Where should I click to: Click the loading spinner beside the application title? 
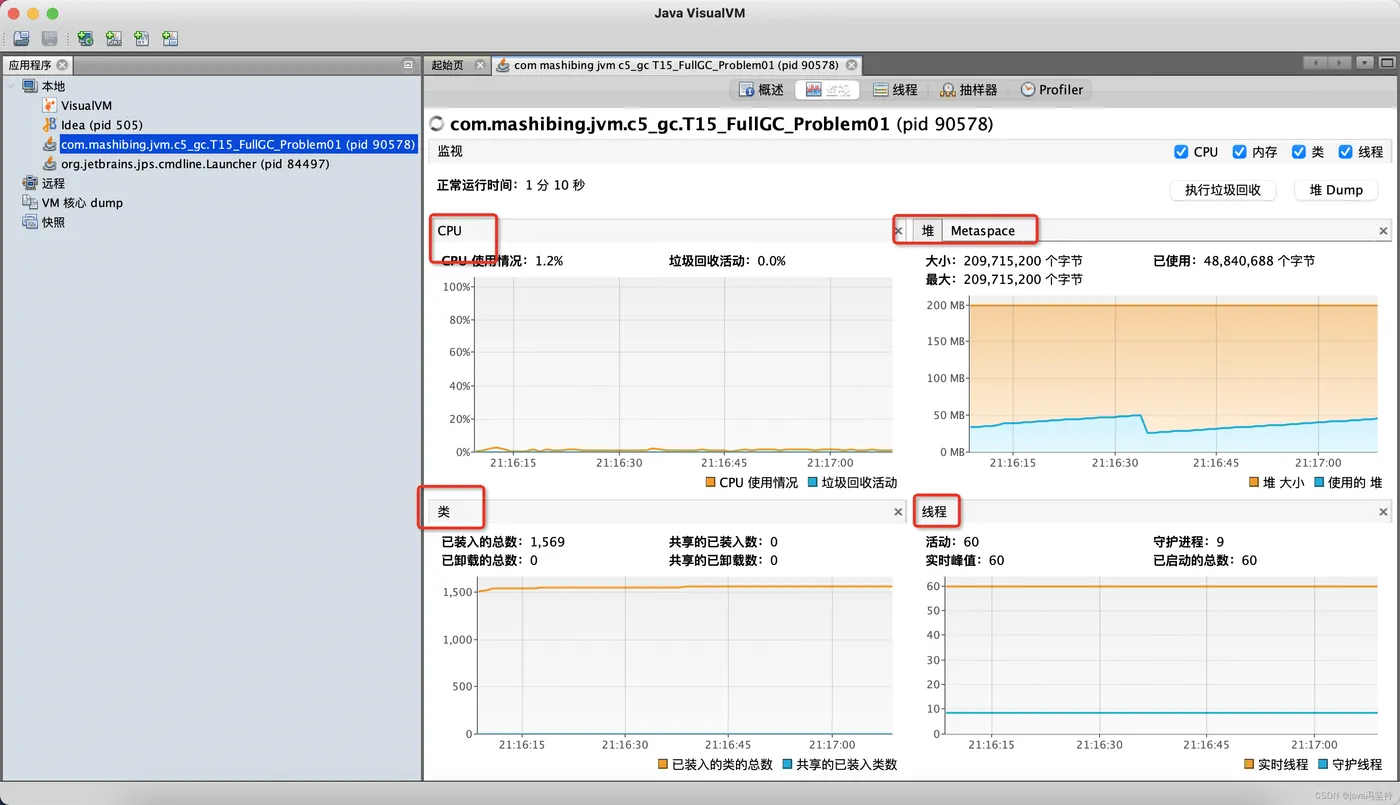(436, 124)
